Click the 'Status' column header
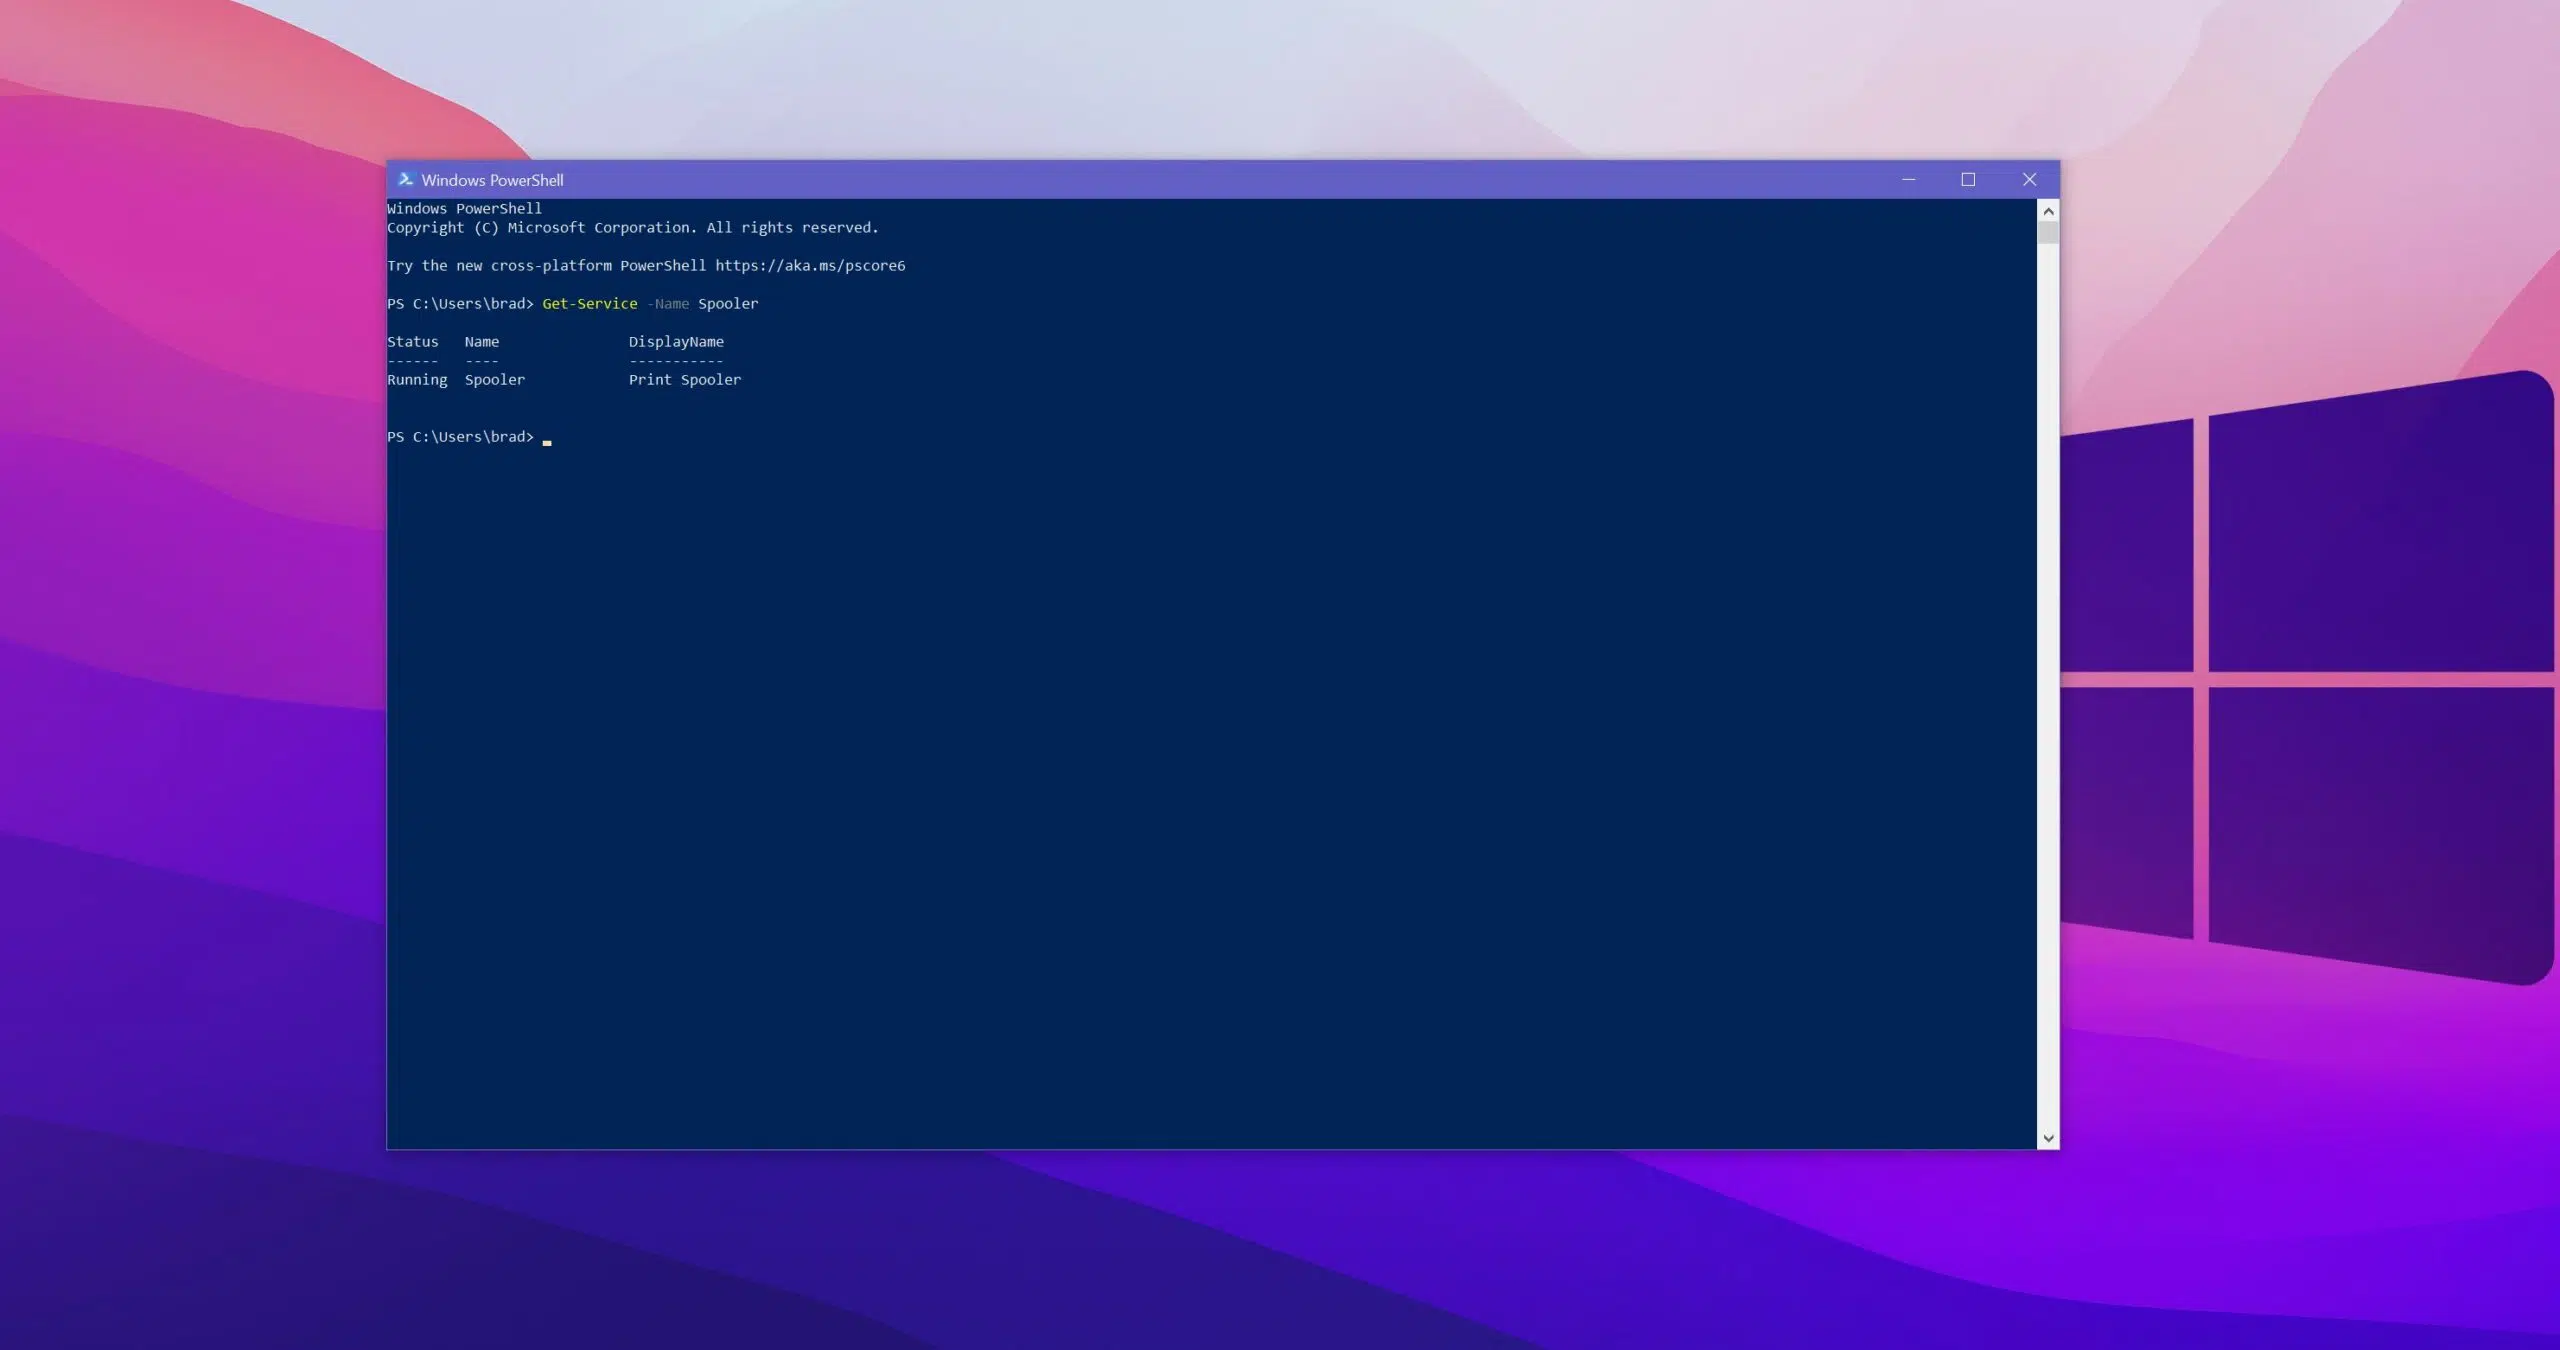The width and height of the screenshot is (2560, 1350). [x=413, y=342]
